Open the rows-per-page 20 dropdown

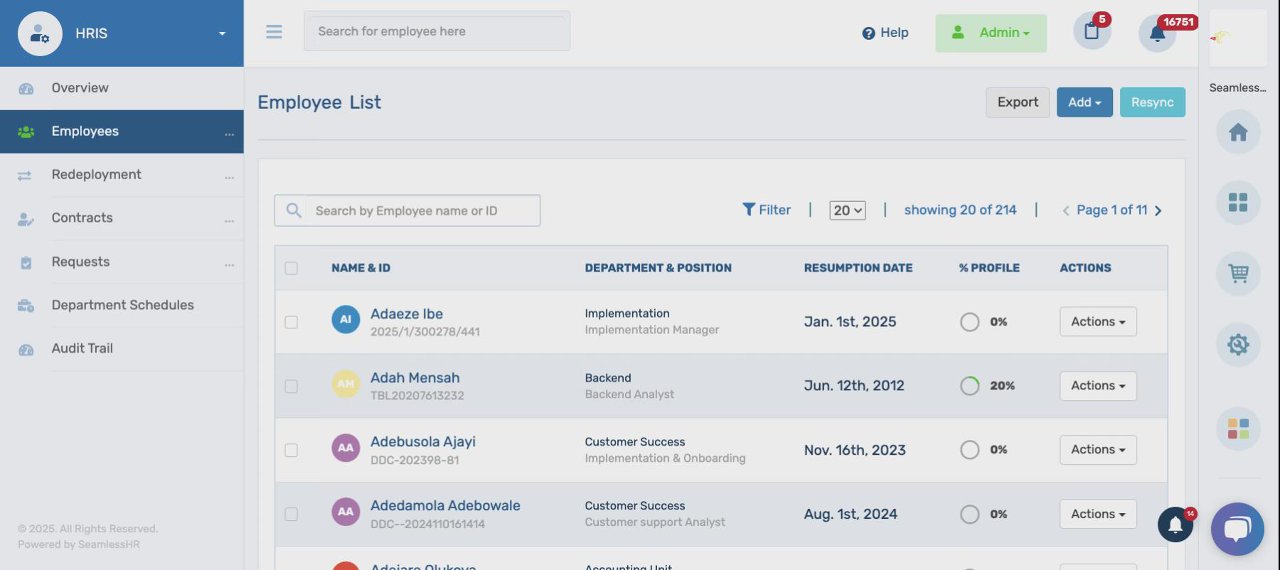(847, 210)
